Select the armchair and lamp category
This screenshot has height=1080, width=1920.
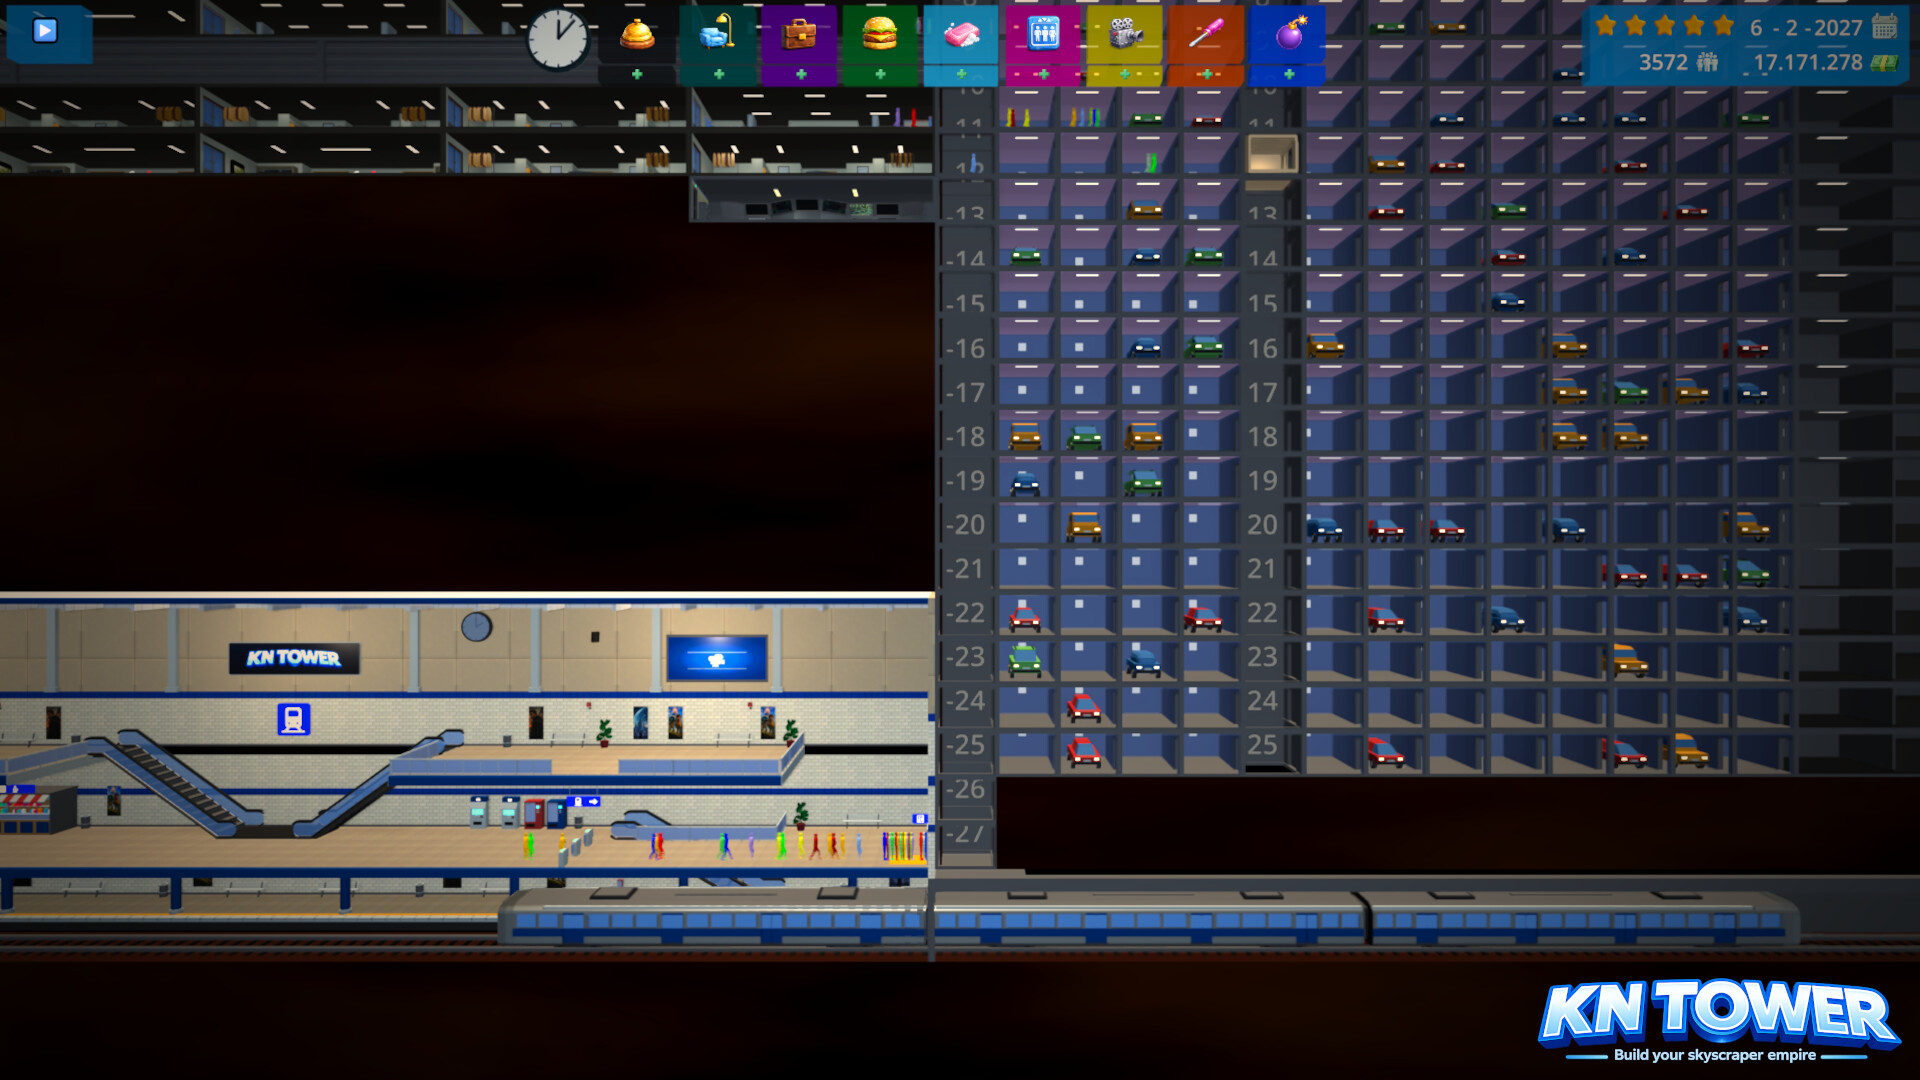pyautogui.click(x=718, y=35)
